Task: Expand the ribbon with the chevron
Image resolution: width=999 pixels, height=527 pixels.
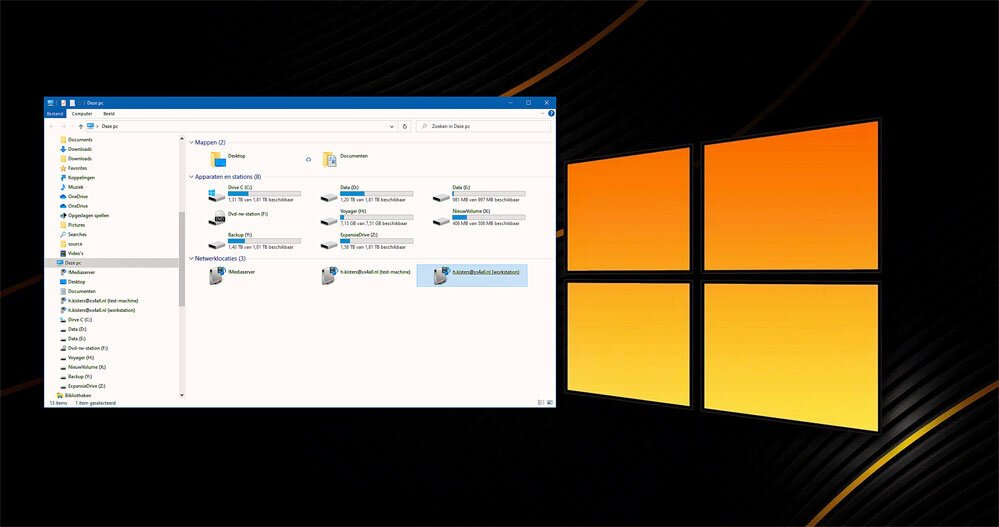Action: click(x=543, y=113)
